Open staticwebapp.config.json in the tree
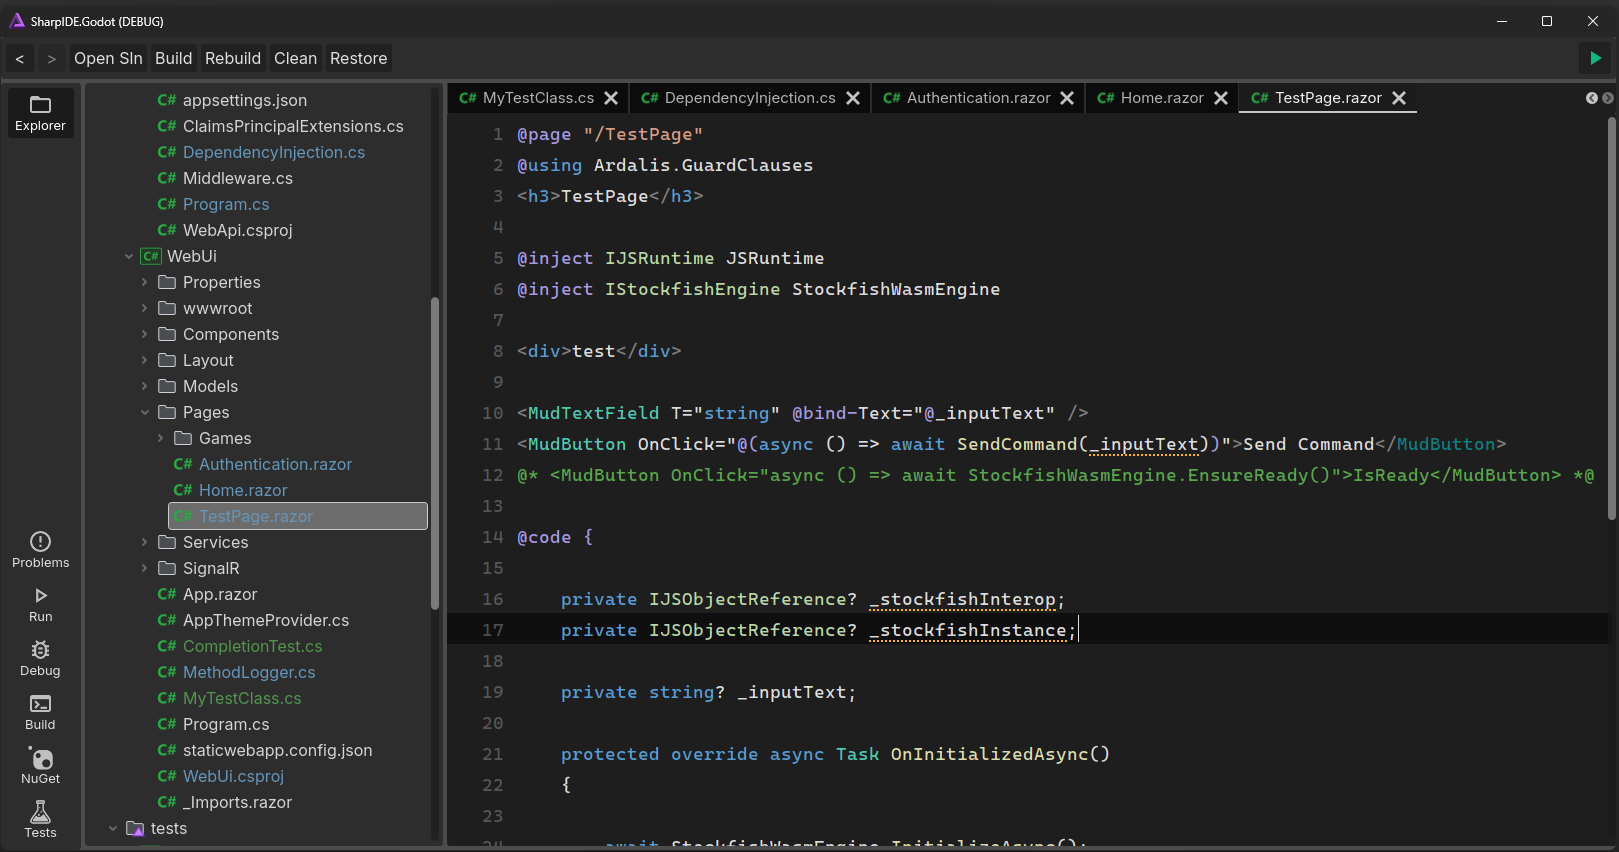 click(x=277, y=750)
